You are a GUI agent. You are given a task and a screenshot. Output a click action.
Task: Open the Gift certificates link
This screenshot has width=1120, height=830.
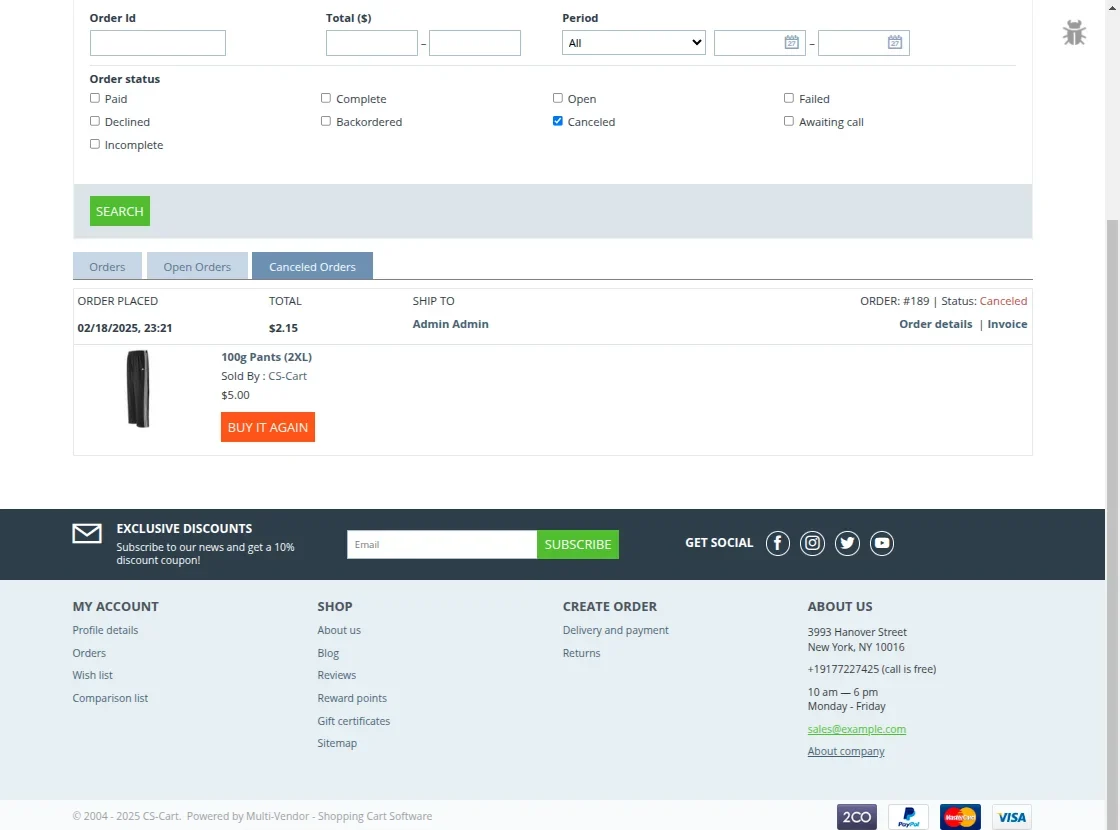click(x=354, y=721)
